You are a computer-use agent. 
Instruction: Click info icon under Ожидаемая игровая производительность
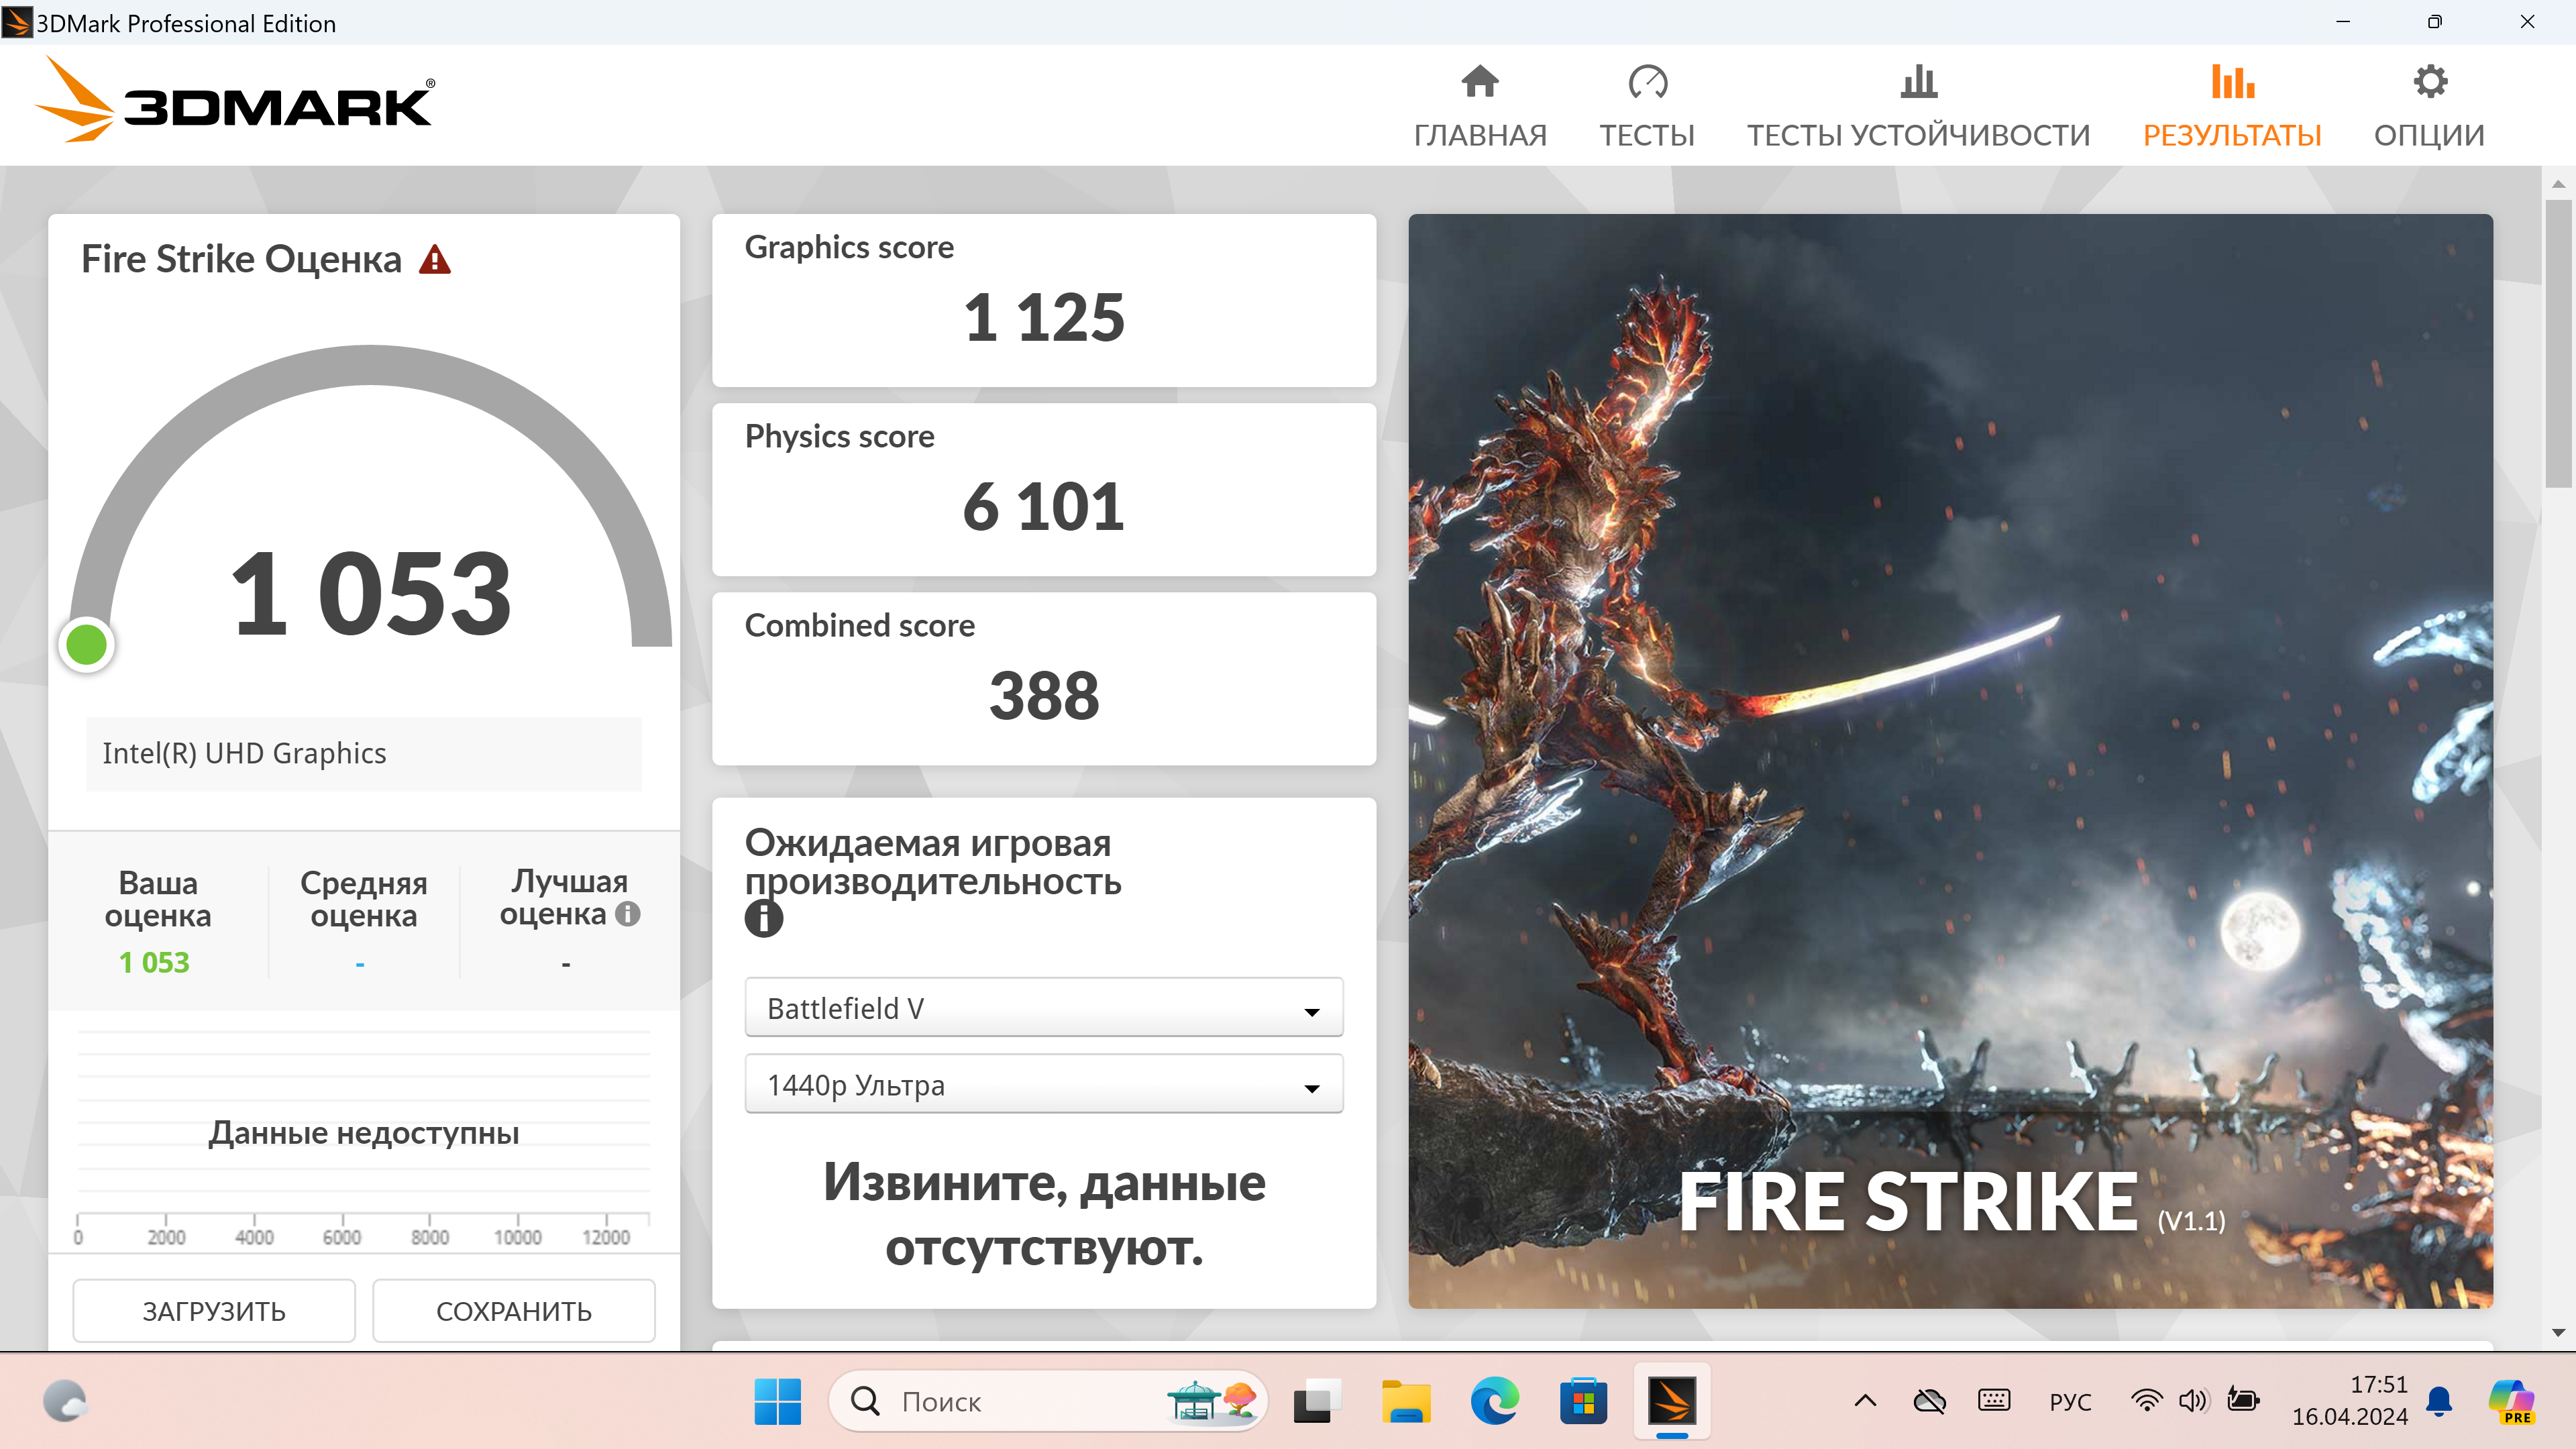point(763,918)
